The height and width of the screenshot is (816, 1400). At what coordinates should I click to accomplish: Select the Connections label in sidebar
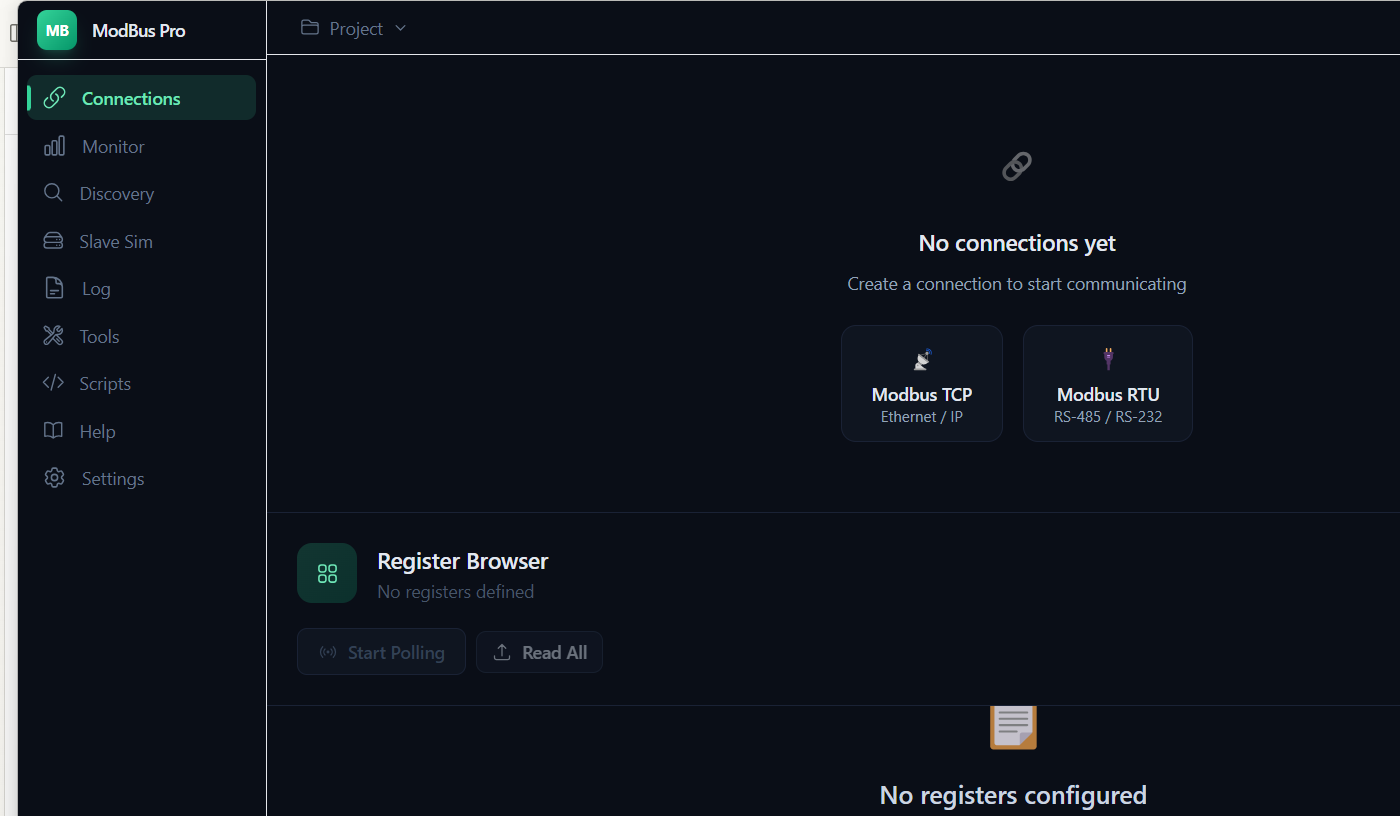[131, 99]
